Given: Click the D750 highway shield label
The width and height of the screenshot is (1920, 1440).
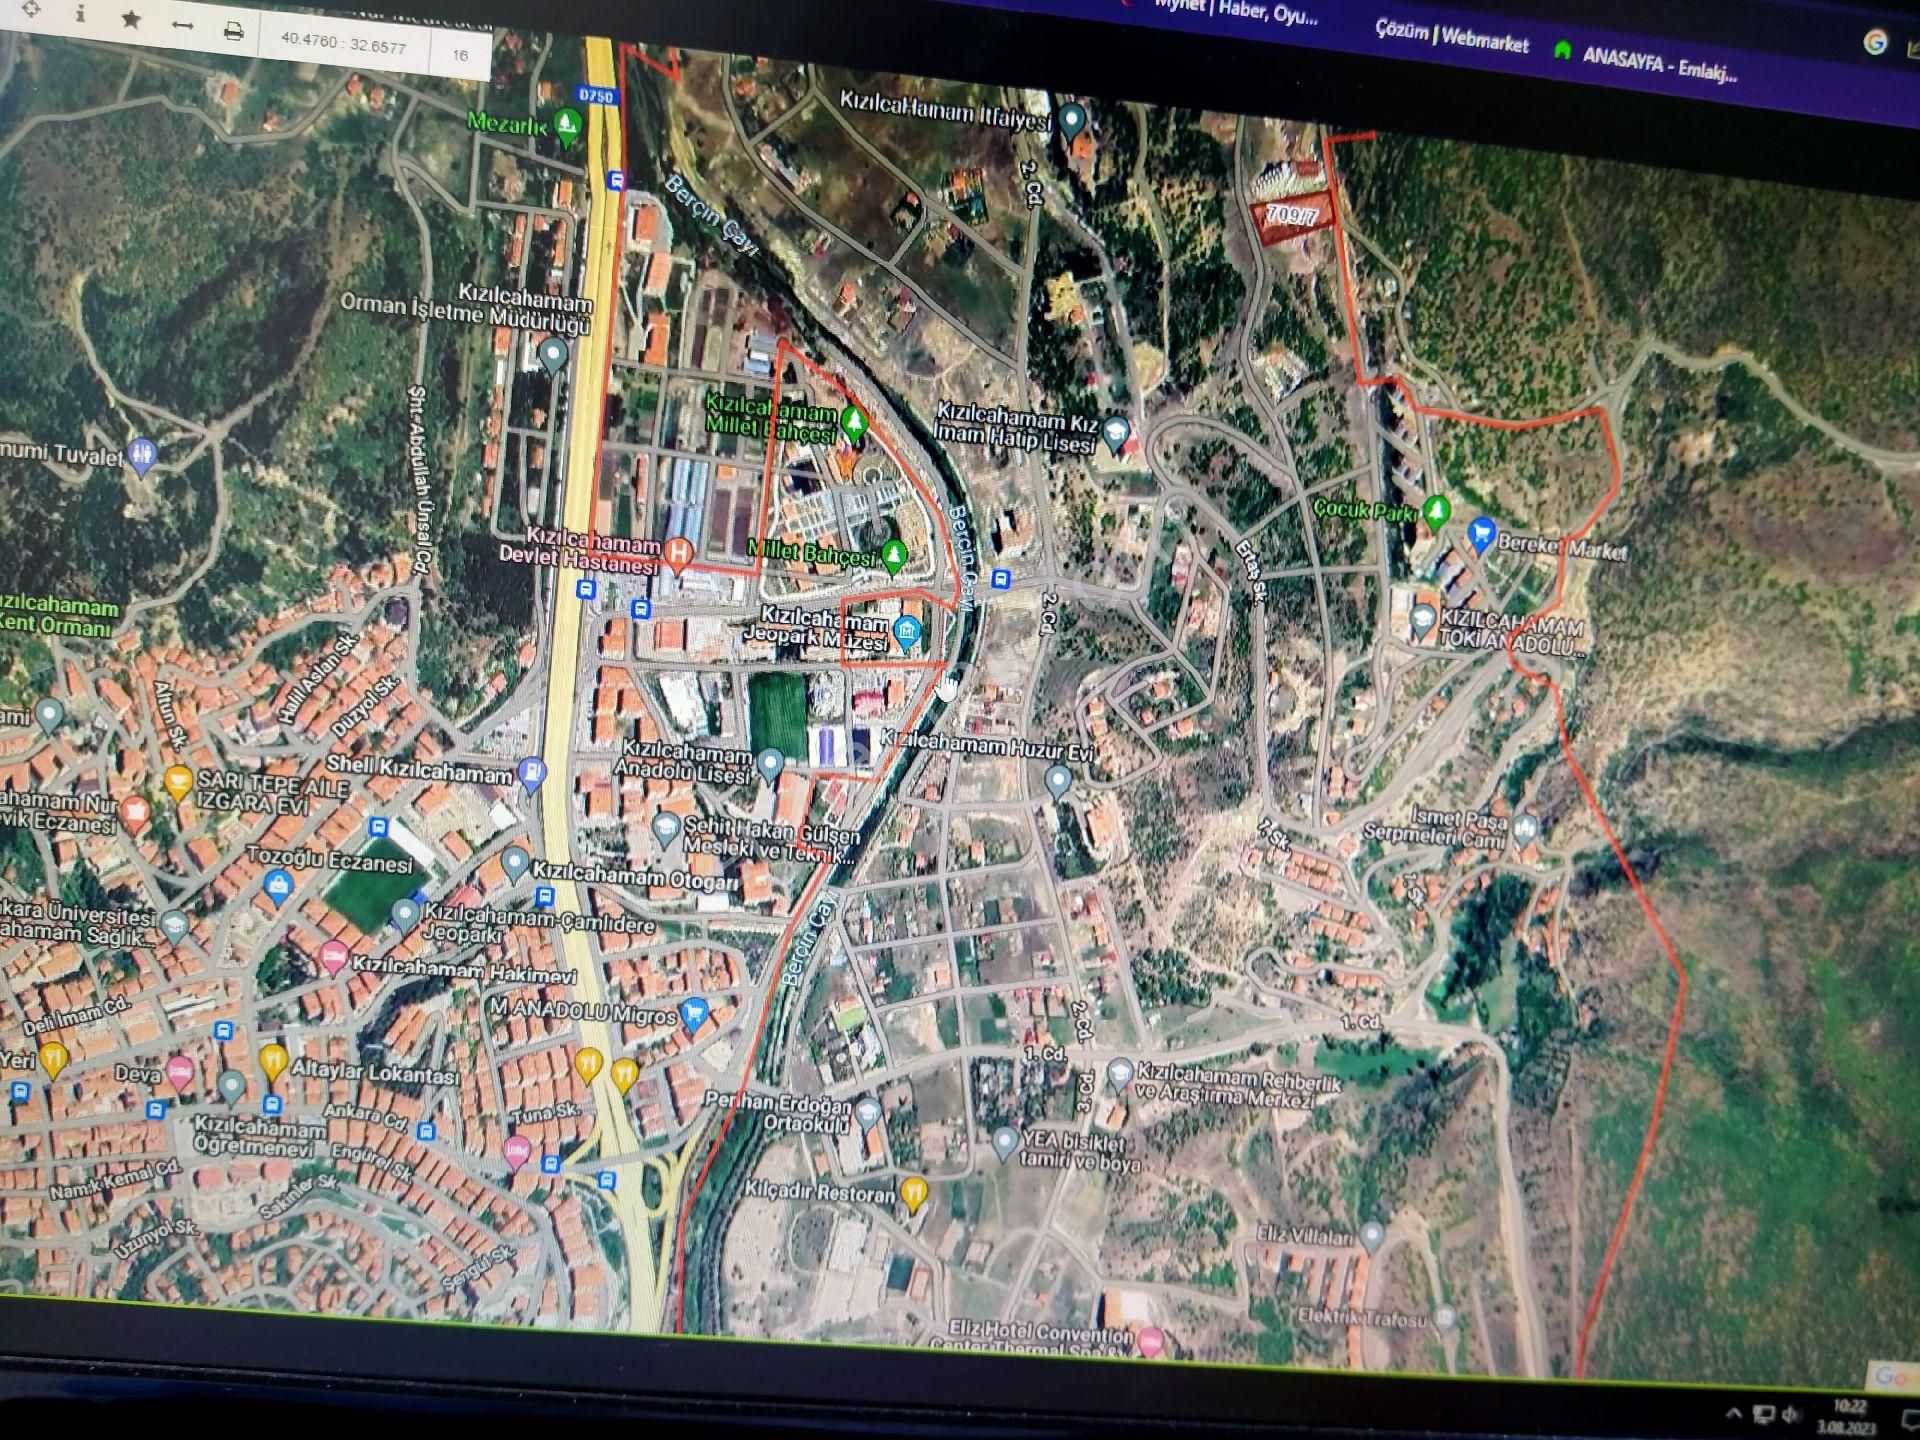Looking at the screenshot, I should pos(596,95).
